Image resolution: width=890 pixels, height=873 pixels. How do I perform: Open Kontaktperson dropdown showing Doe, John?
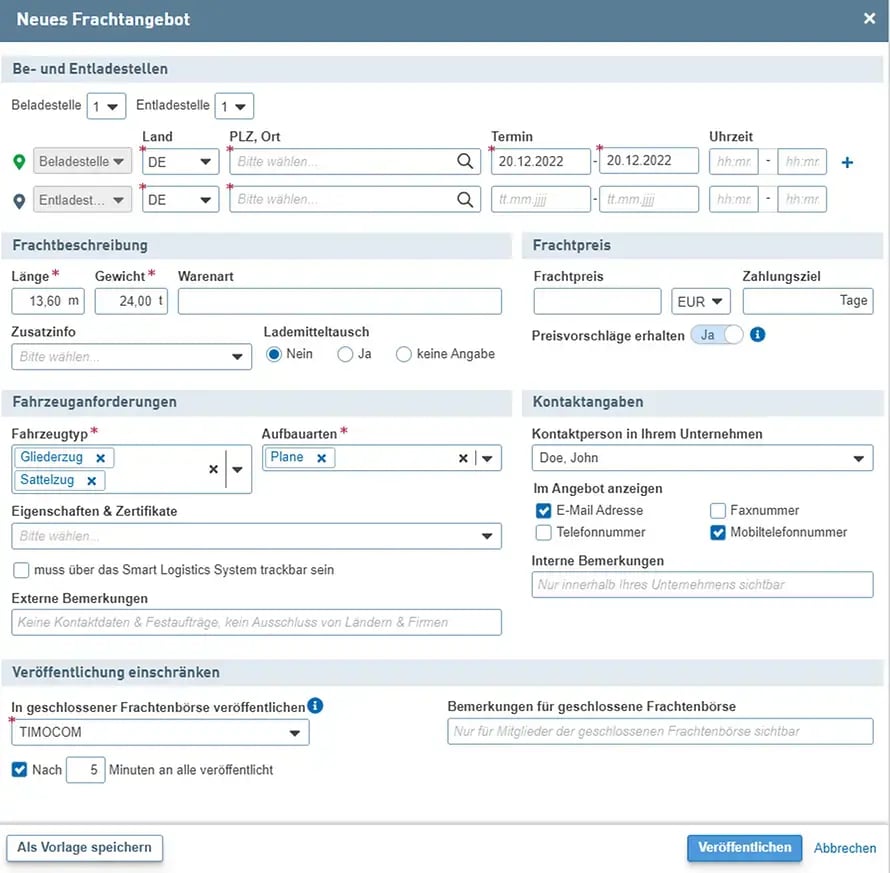[x=702, y=458]
